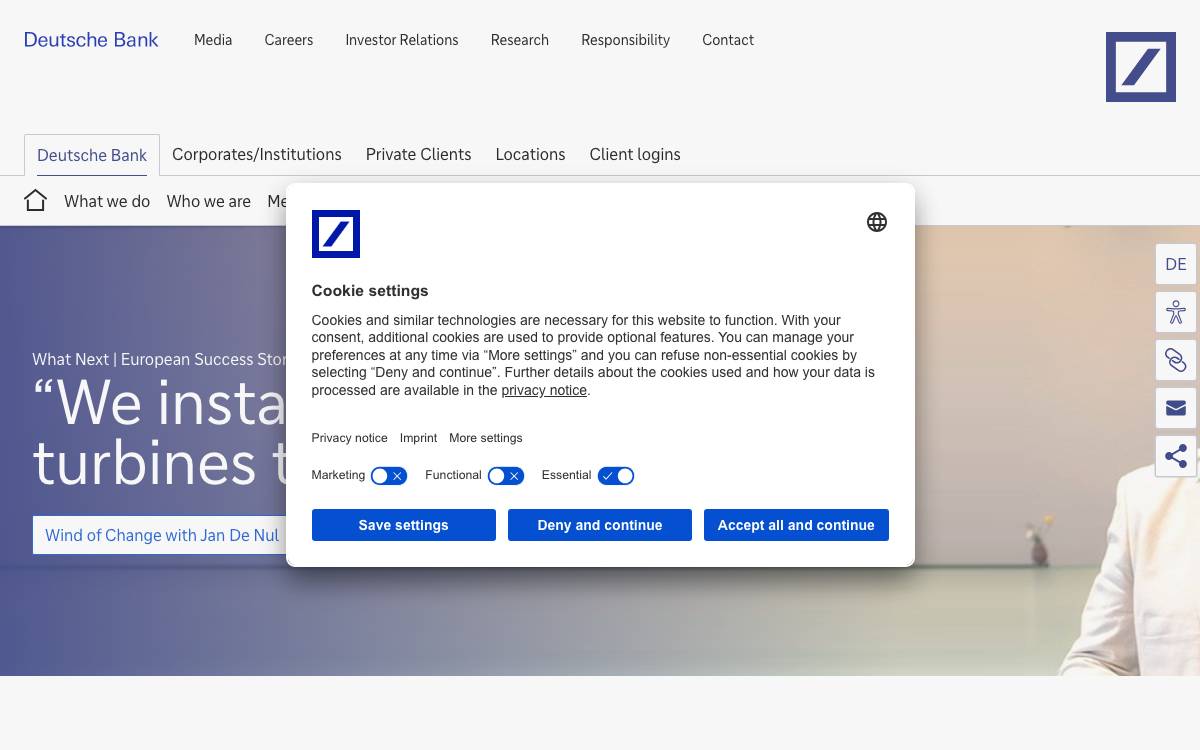Open Privacy notice link above toggles
1200x750 pixels.
pos(349,438)
